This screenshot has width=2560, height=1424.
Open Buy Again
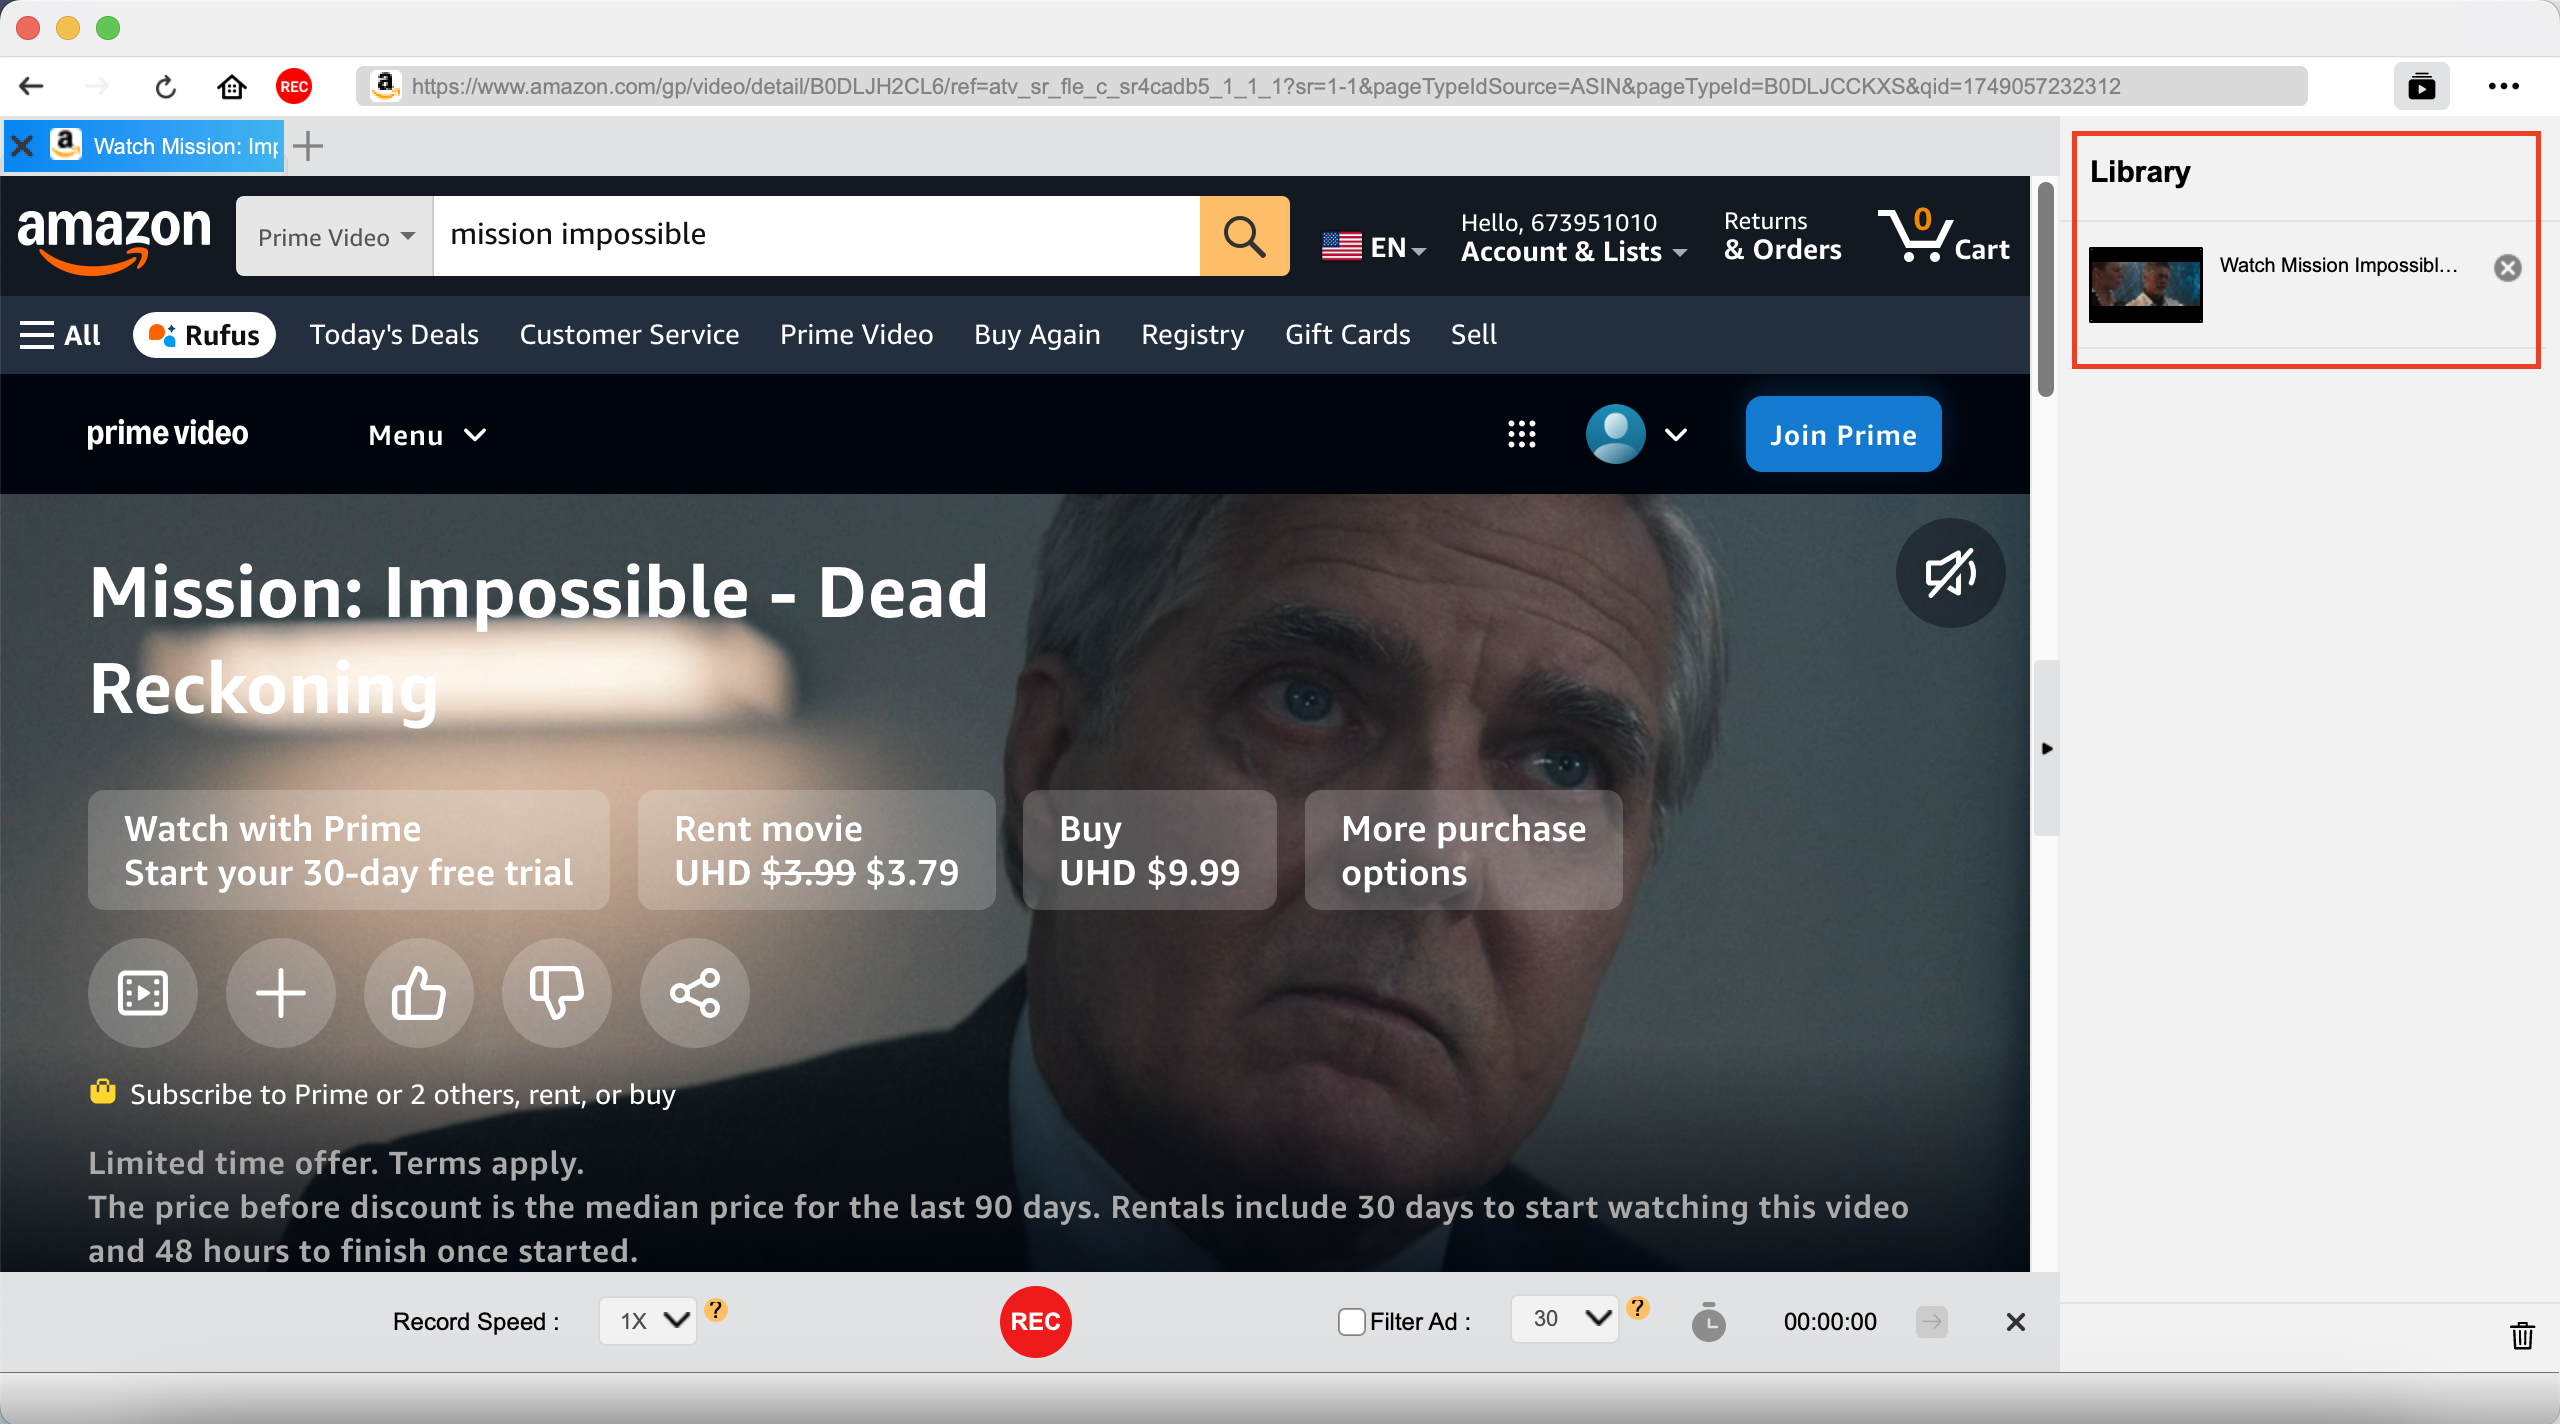pyautogui.click(x=1037, y=335)
